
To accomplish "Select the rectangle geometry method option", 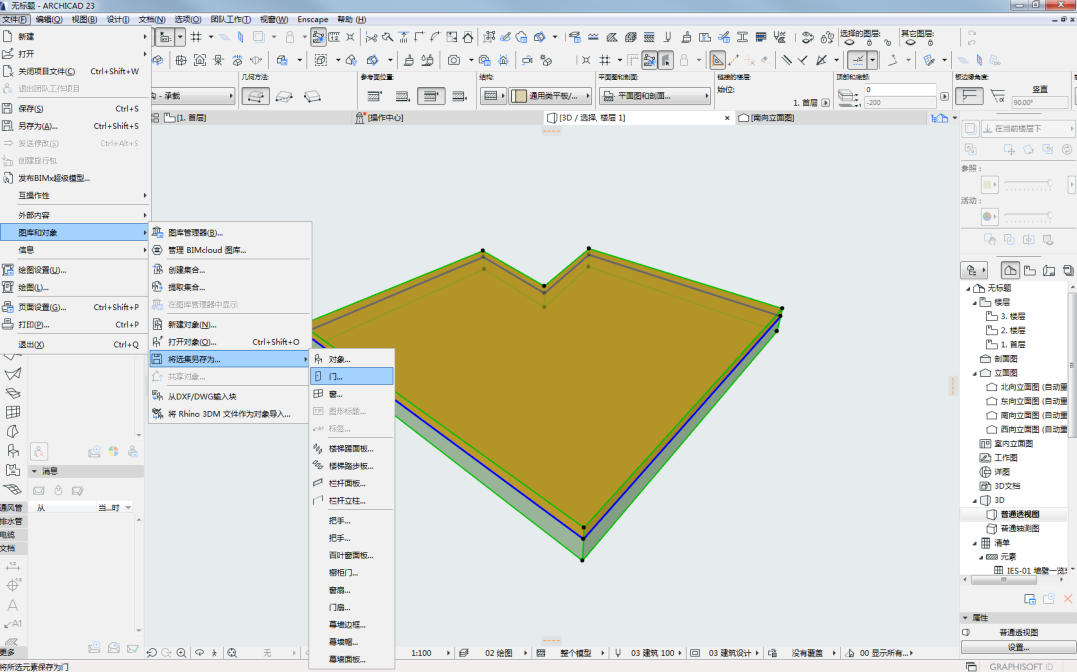I will pyautogui.click(x=284, y=96).
